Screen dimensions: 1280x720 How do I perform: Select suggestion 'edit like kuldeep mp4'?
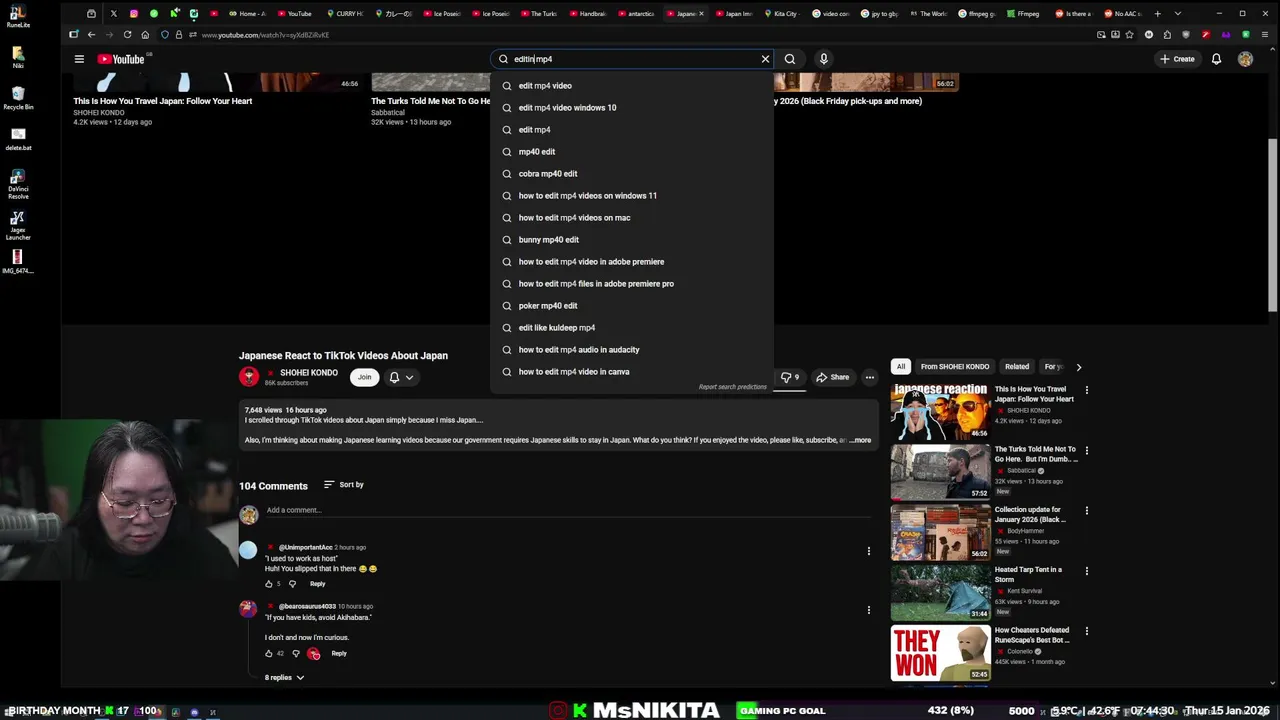coord(632,328)
